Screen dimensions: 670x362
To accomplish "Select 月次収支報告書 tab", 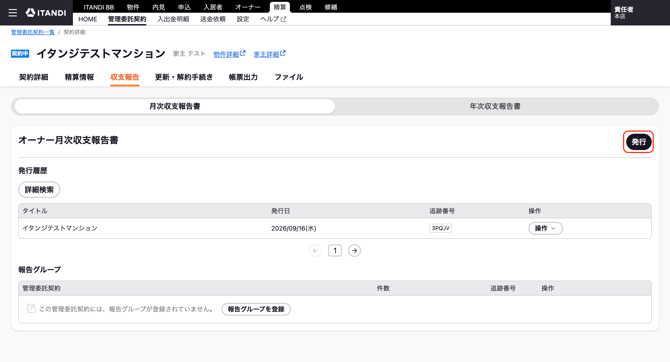I will coord(174,106).
